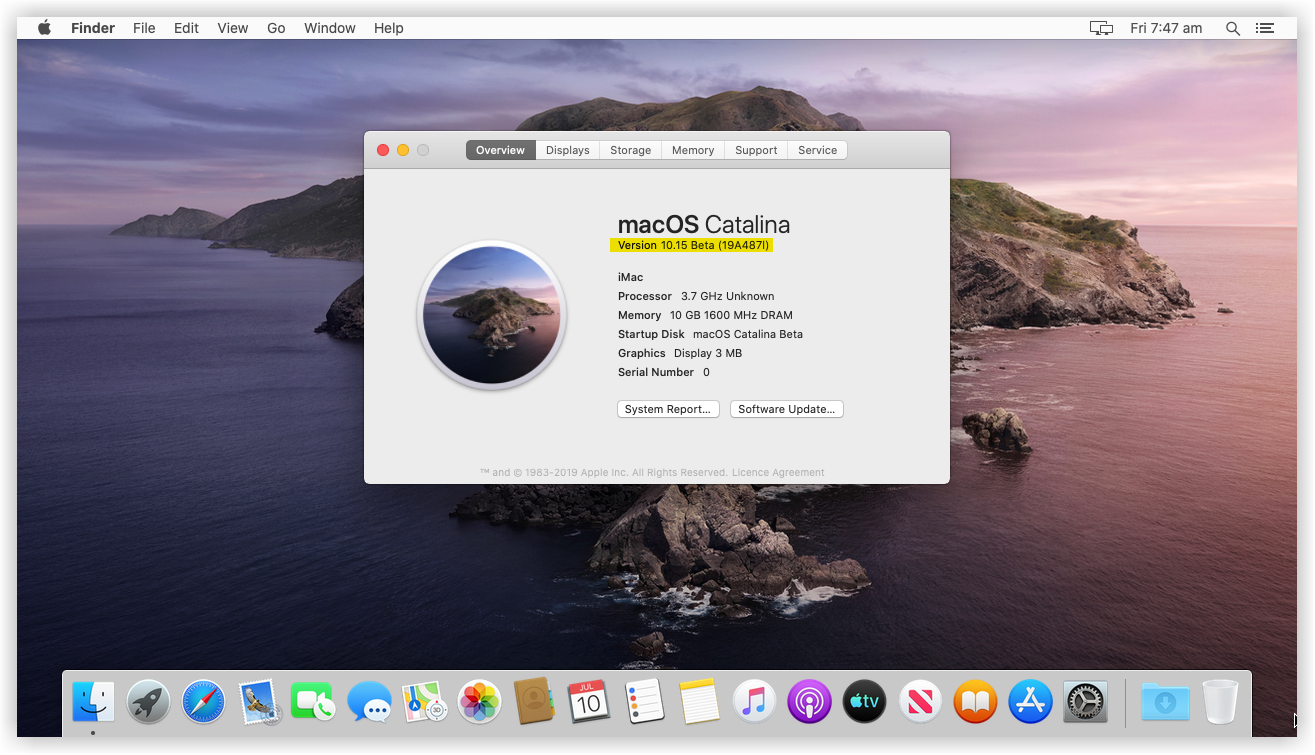The width and height of the screenshot is (1315, 755).
Task: Click the Serial Number line
Action: pos(664,372)
